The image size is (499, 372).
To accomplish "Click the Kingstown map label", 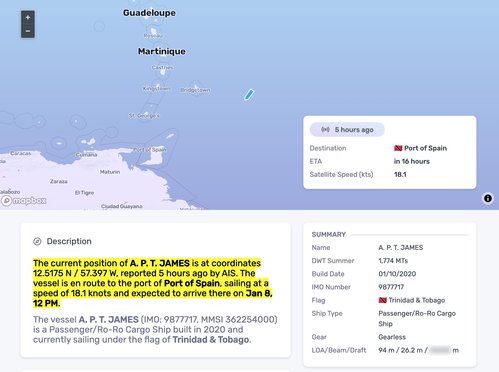I will [157, 89].
